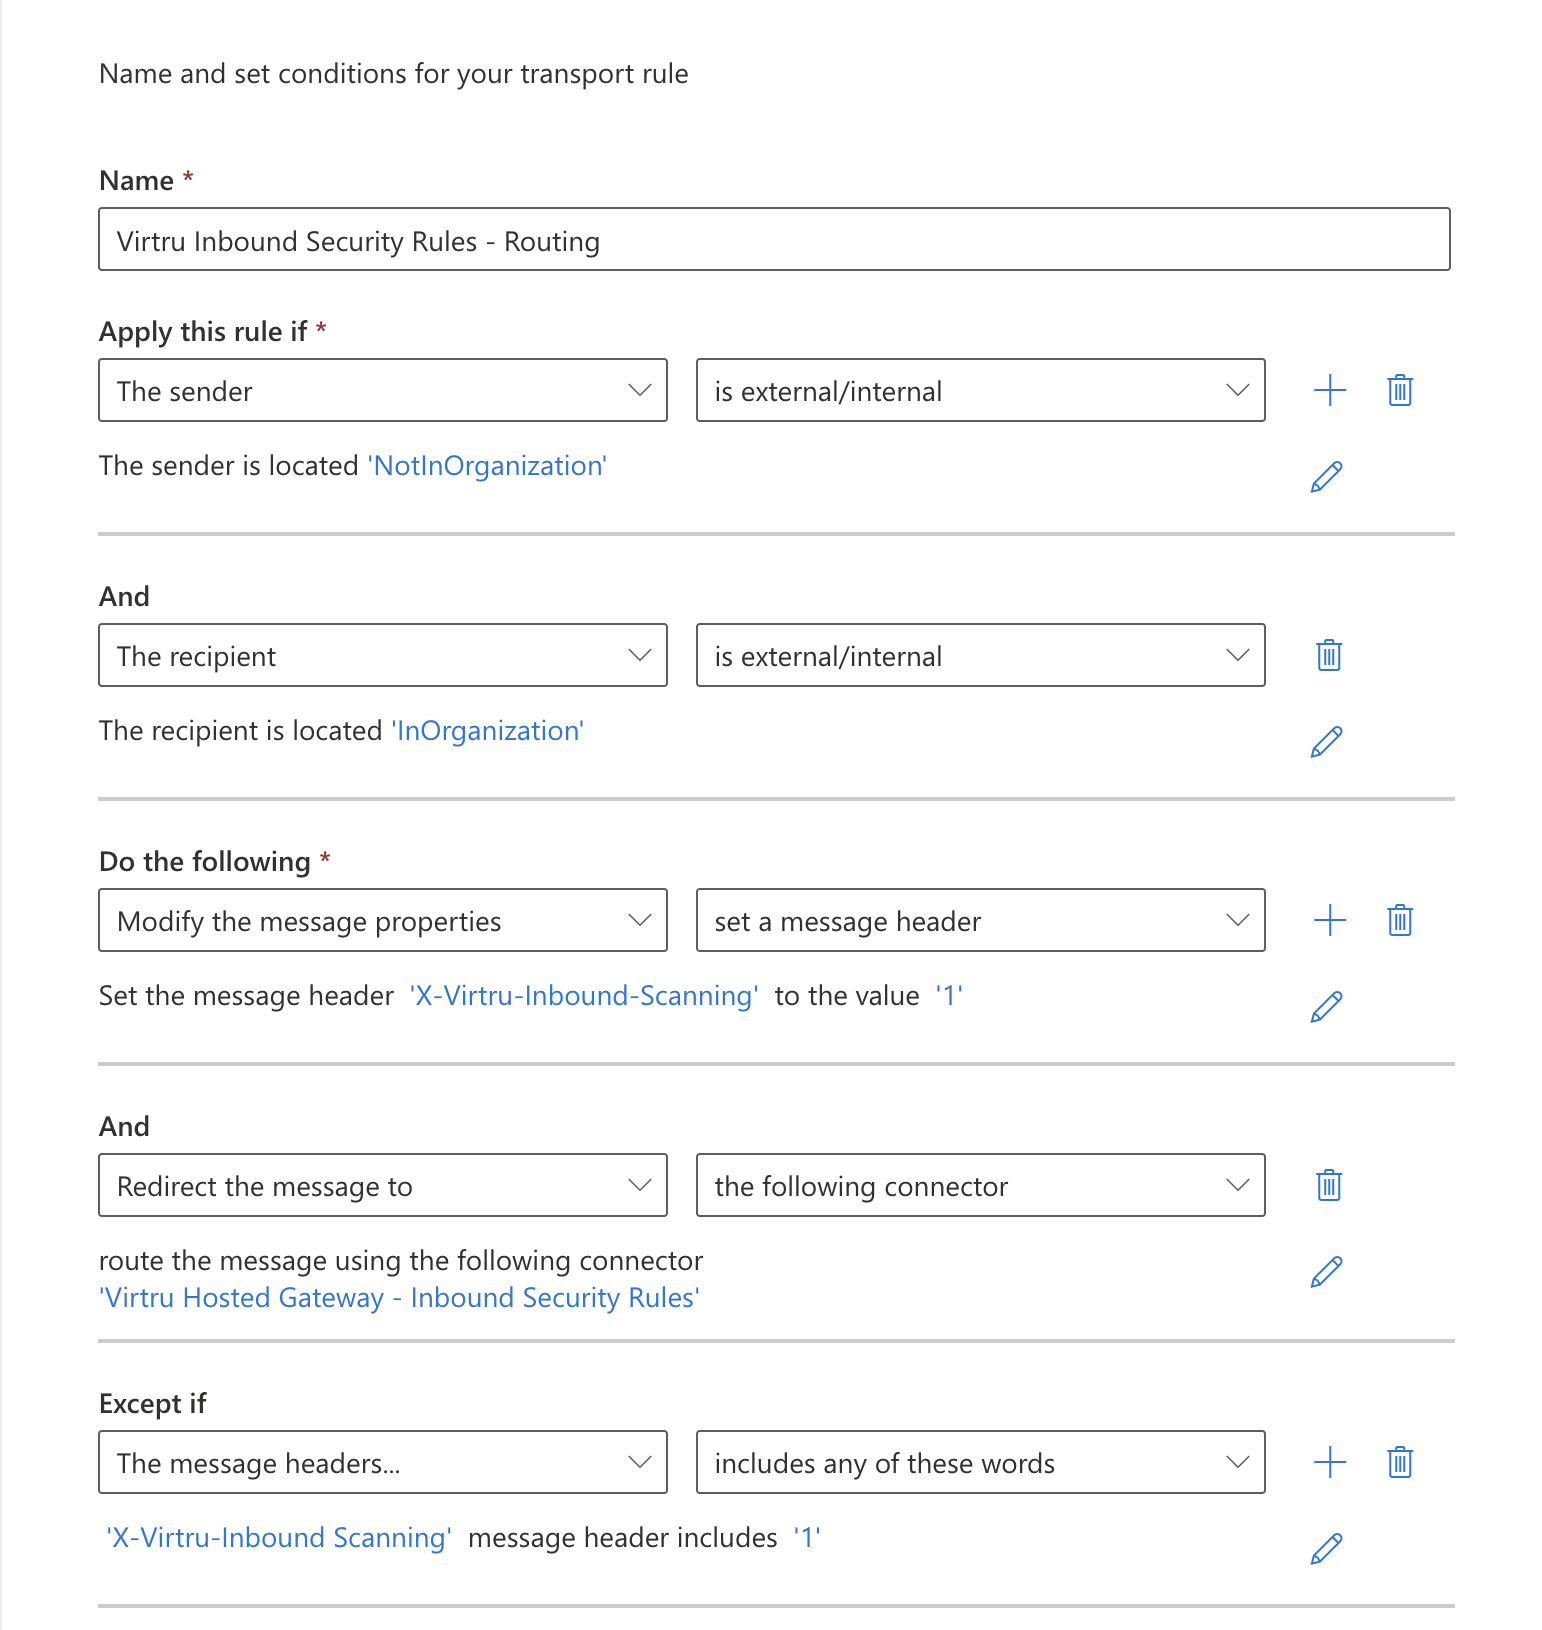Add another exception next to message headers row
The width and height of the screenshot is (1542, 1630).
tap(1329, 1462)
